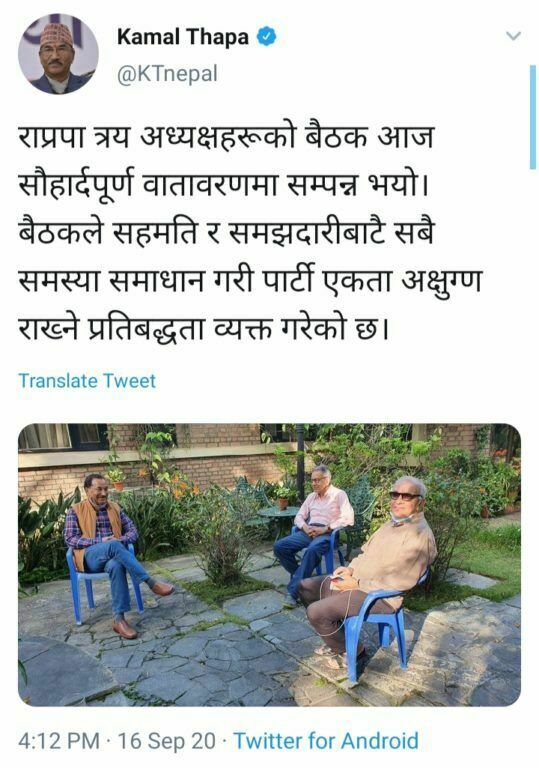Visit the @KTnepal handle

pos(167,74)
